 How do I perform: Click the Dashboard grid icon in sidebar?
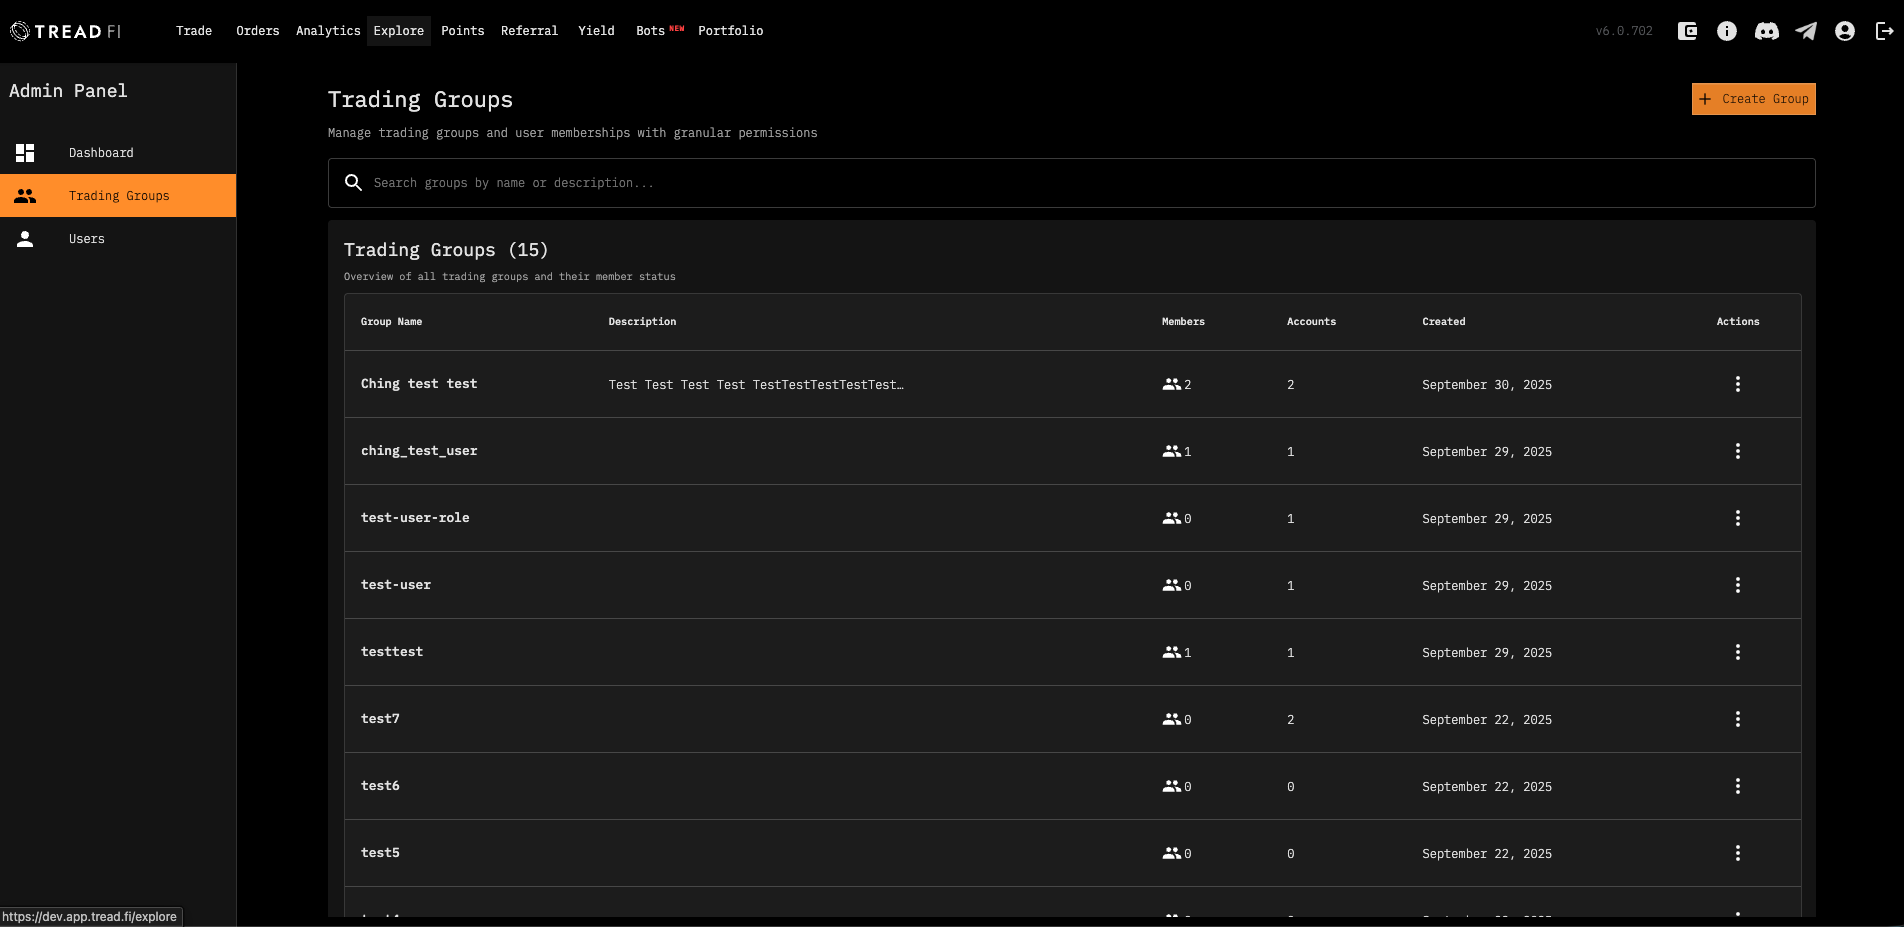(25, 153)
